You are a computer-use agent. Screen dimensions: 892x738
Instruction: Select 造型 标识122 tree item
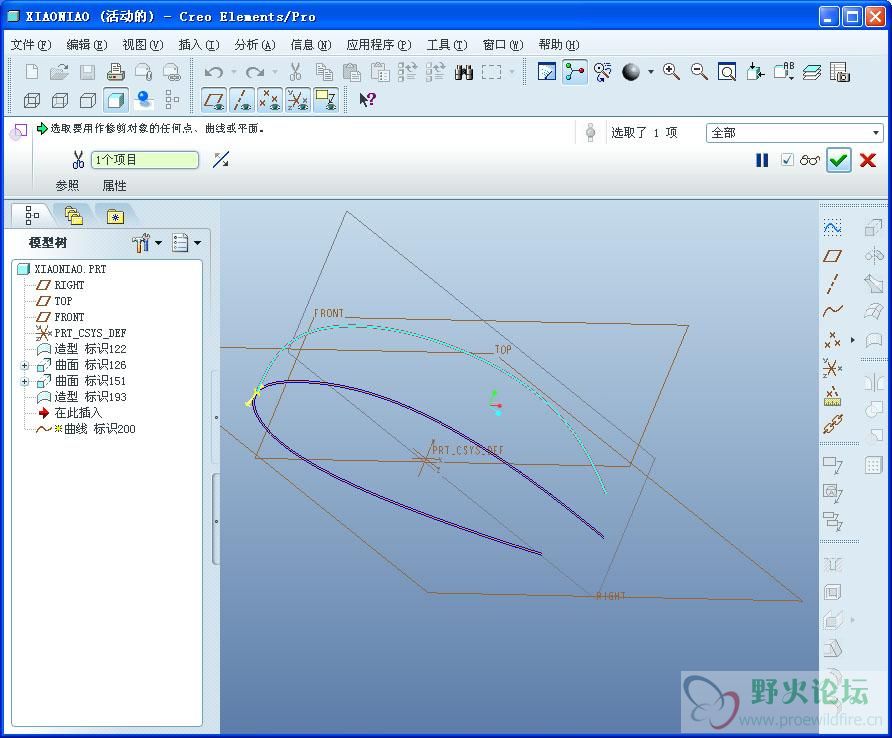click(81, 349)
